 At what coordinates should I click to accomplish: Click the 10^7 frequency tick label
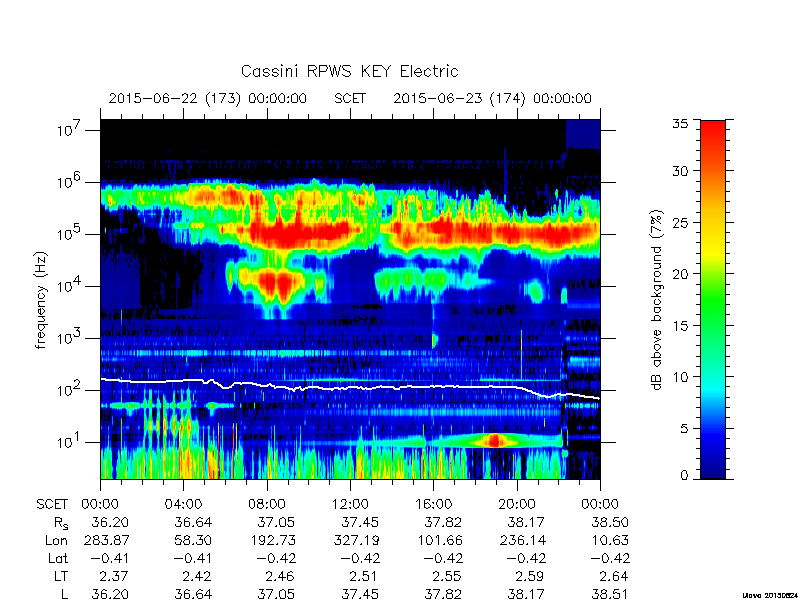69,129
